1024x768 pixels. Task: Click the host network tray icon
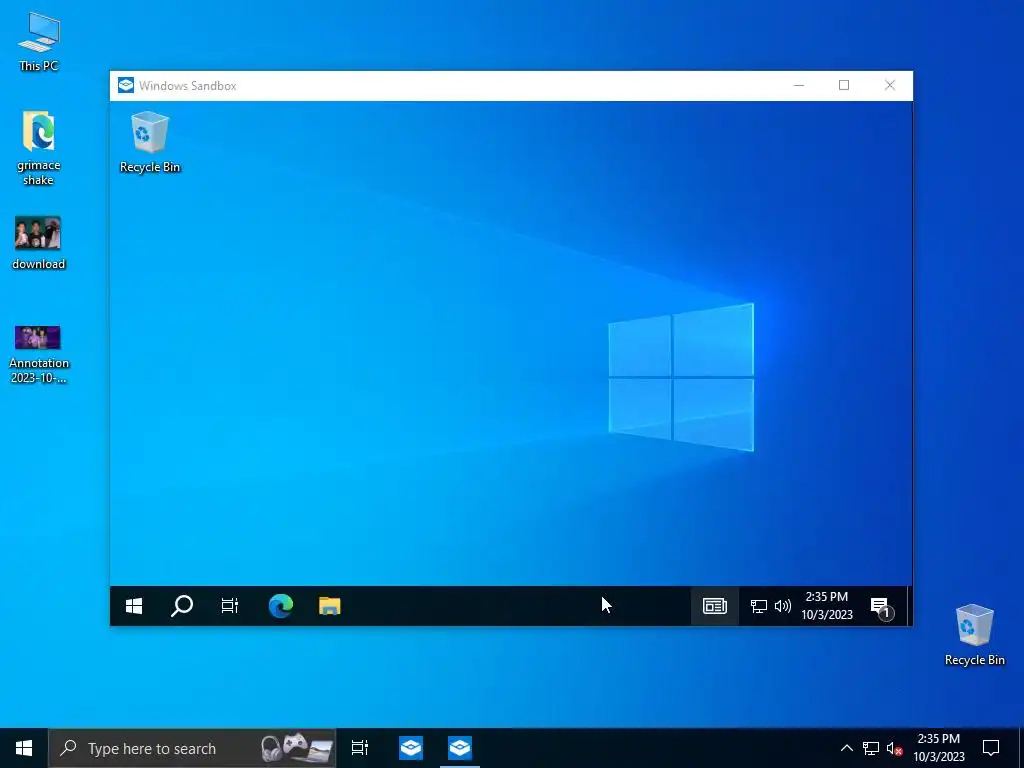pyautogui.click(x=871, y=748)
